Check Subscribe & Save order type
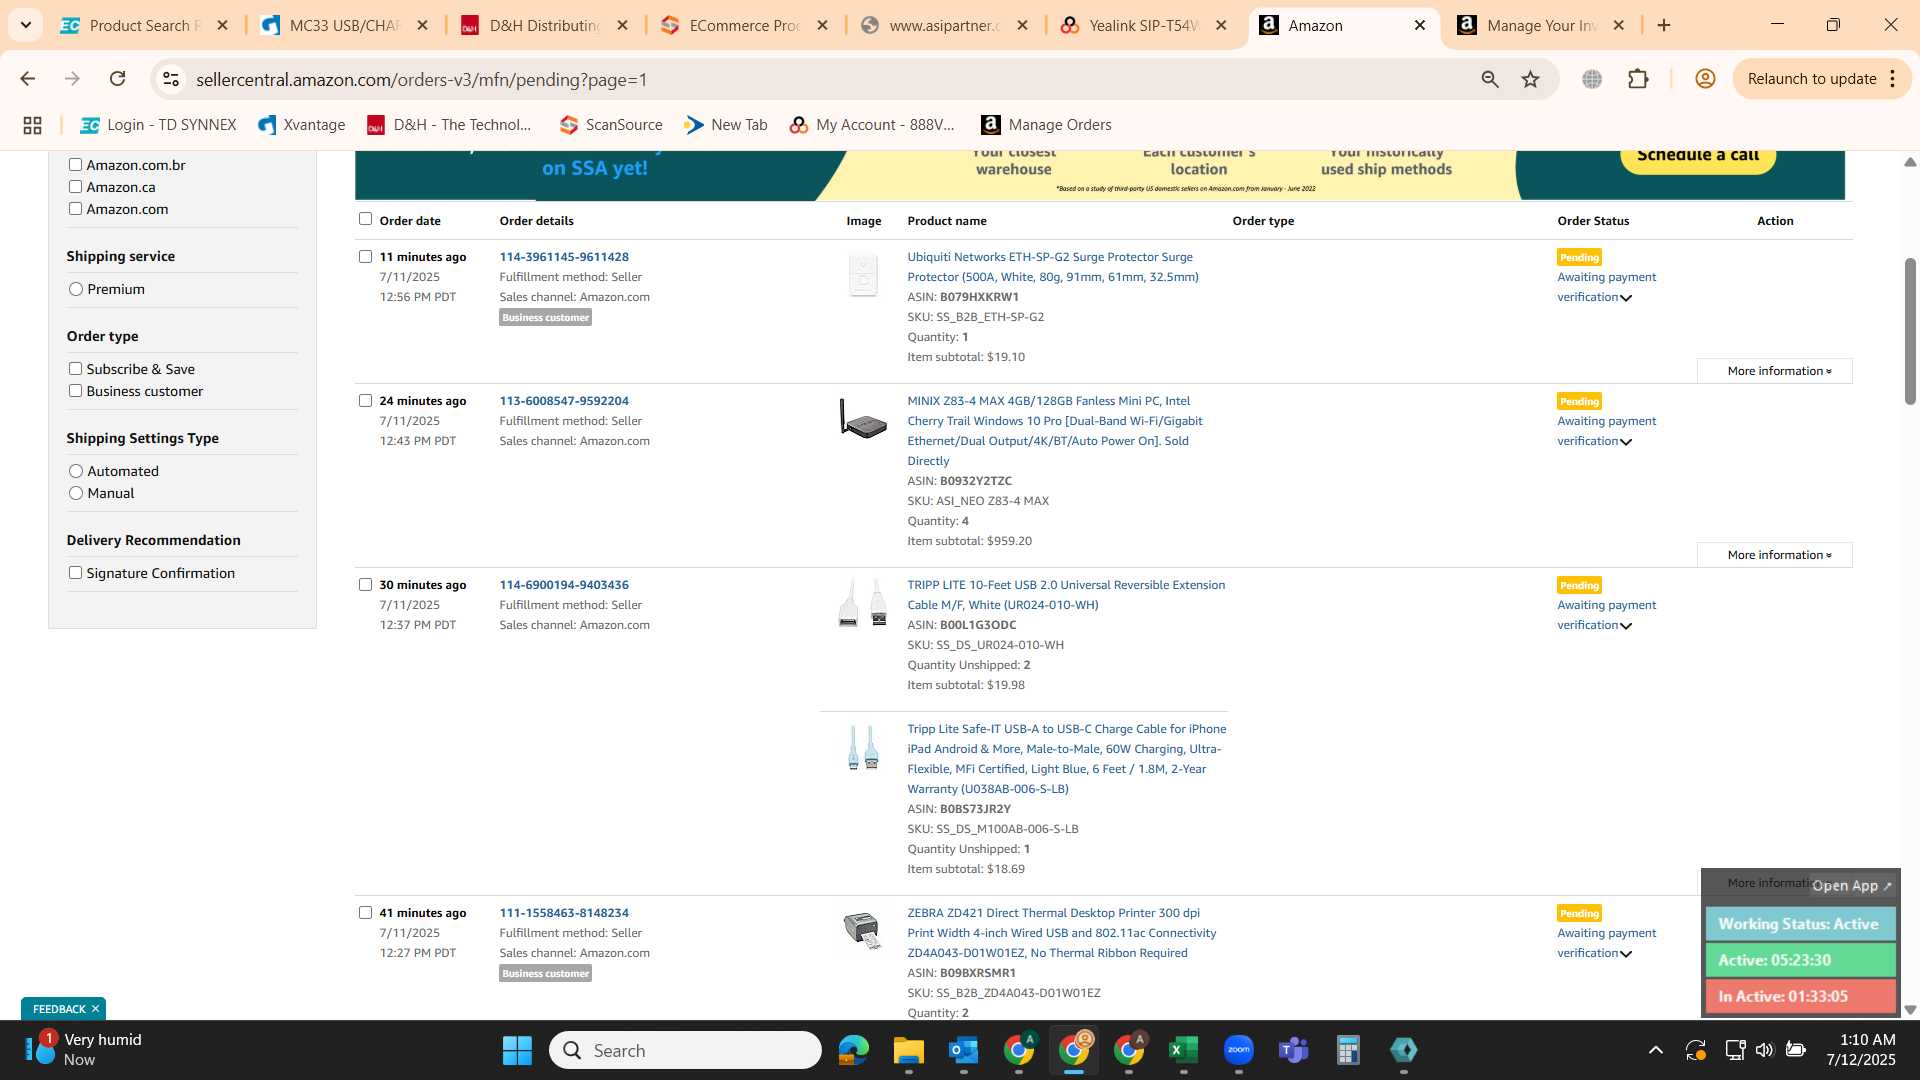The width and height of the screenshot is (1920, 1080). tap(75, 369)
